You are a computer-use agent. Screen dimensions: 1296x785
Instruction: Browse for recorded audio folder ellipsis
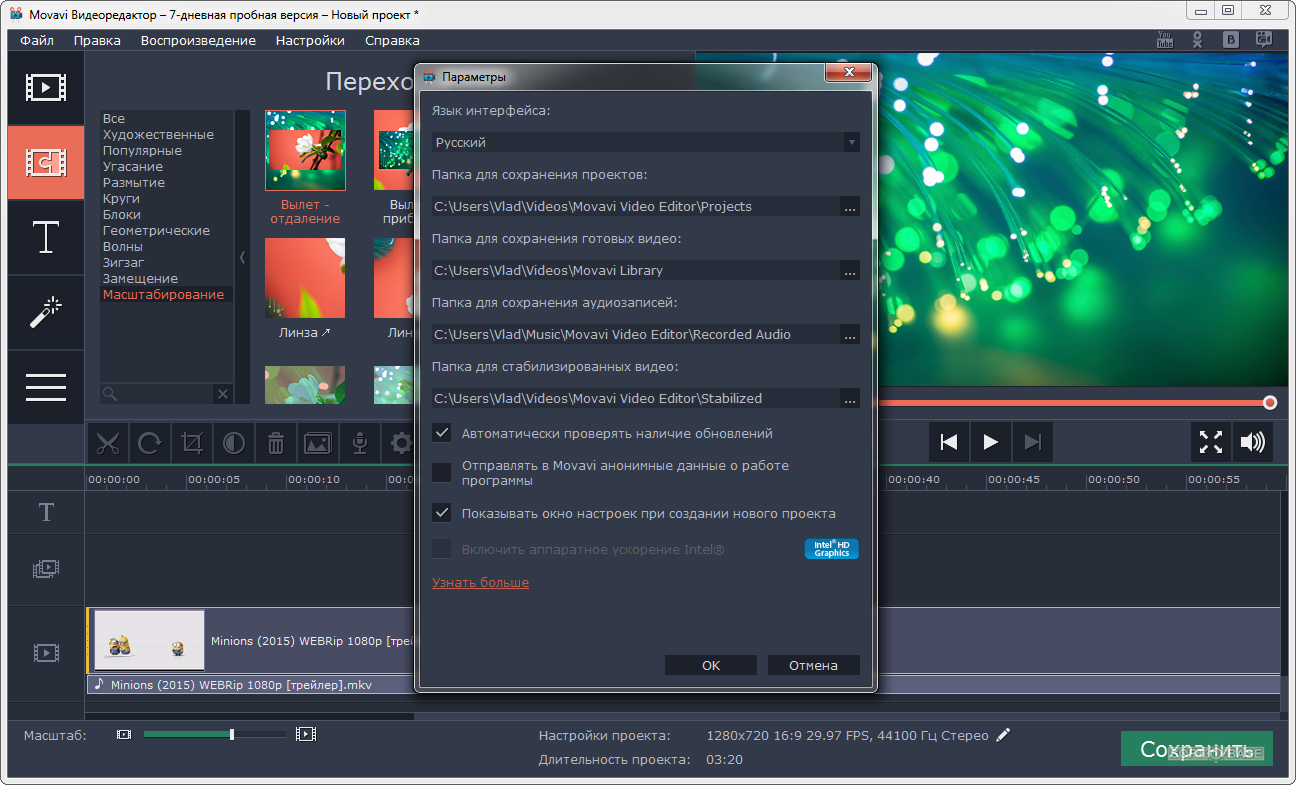[850, 334]
